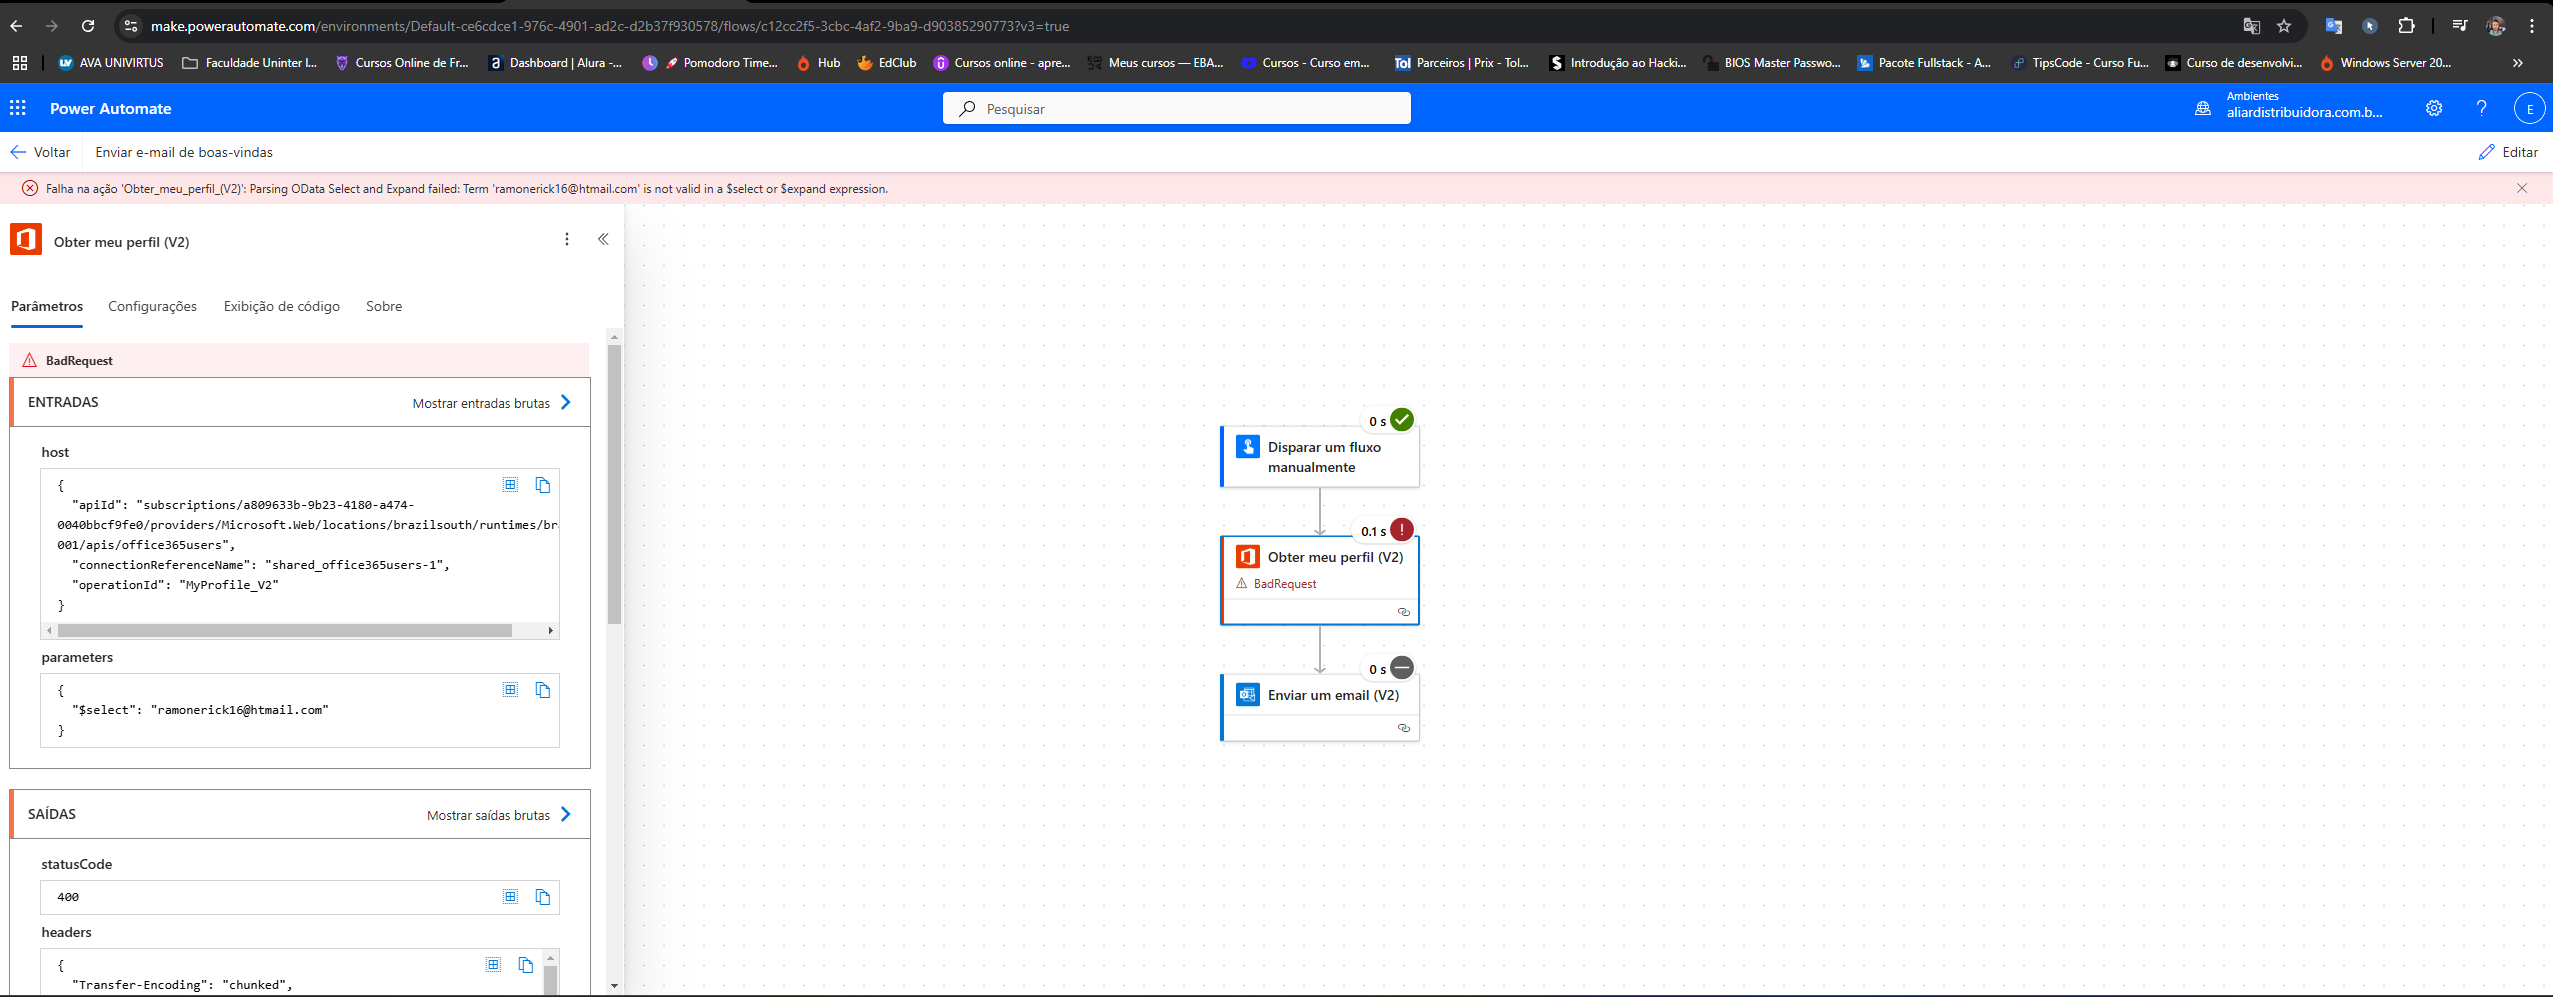Image resolution: width=2553 pixels, height=997 pixels.
Task: Copy the host value to clipboard
Action: [543, 485]
